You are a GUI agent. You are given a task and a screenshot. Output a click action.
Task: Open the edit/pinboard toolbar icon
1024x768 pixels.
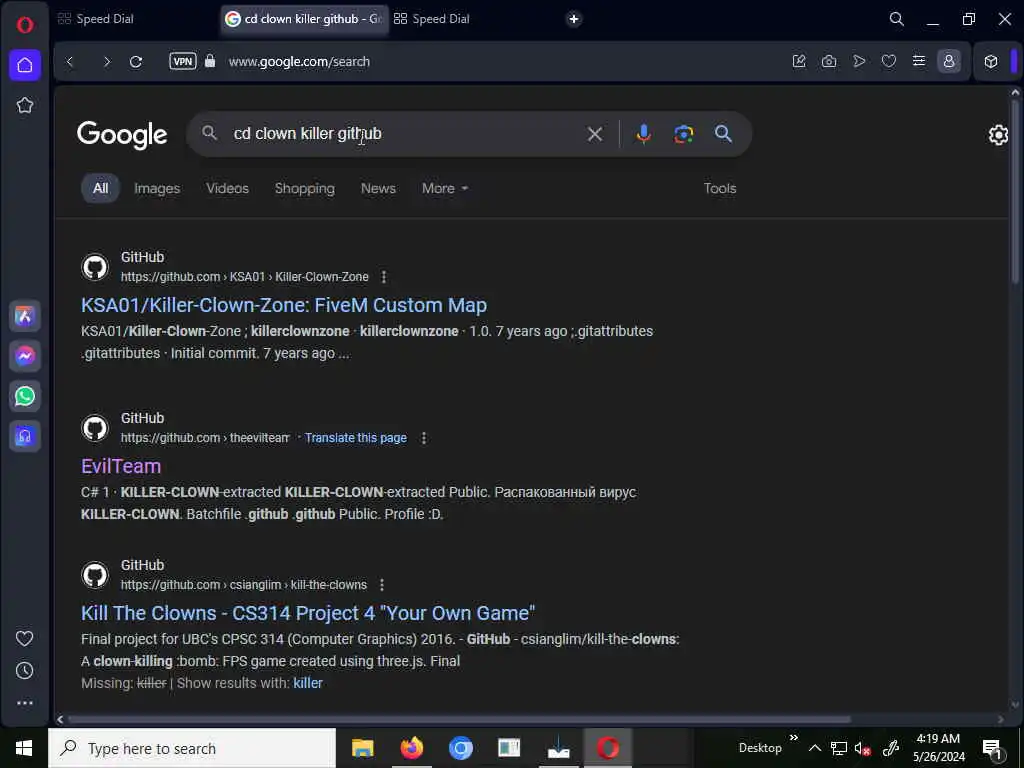coord(799,61)
